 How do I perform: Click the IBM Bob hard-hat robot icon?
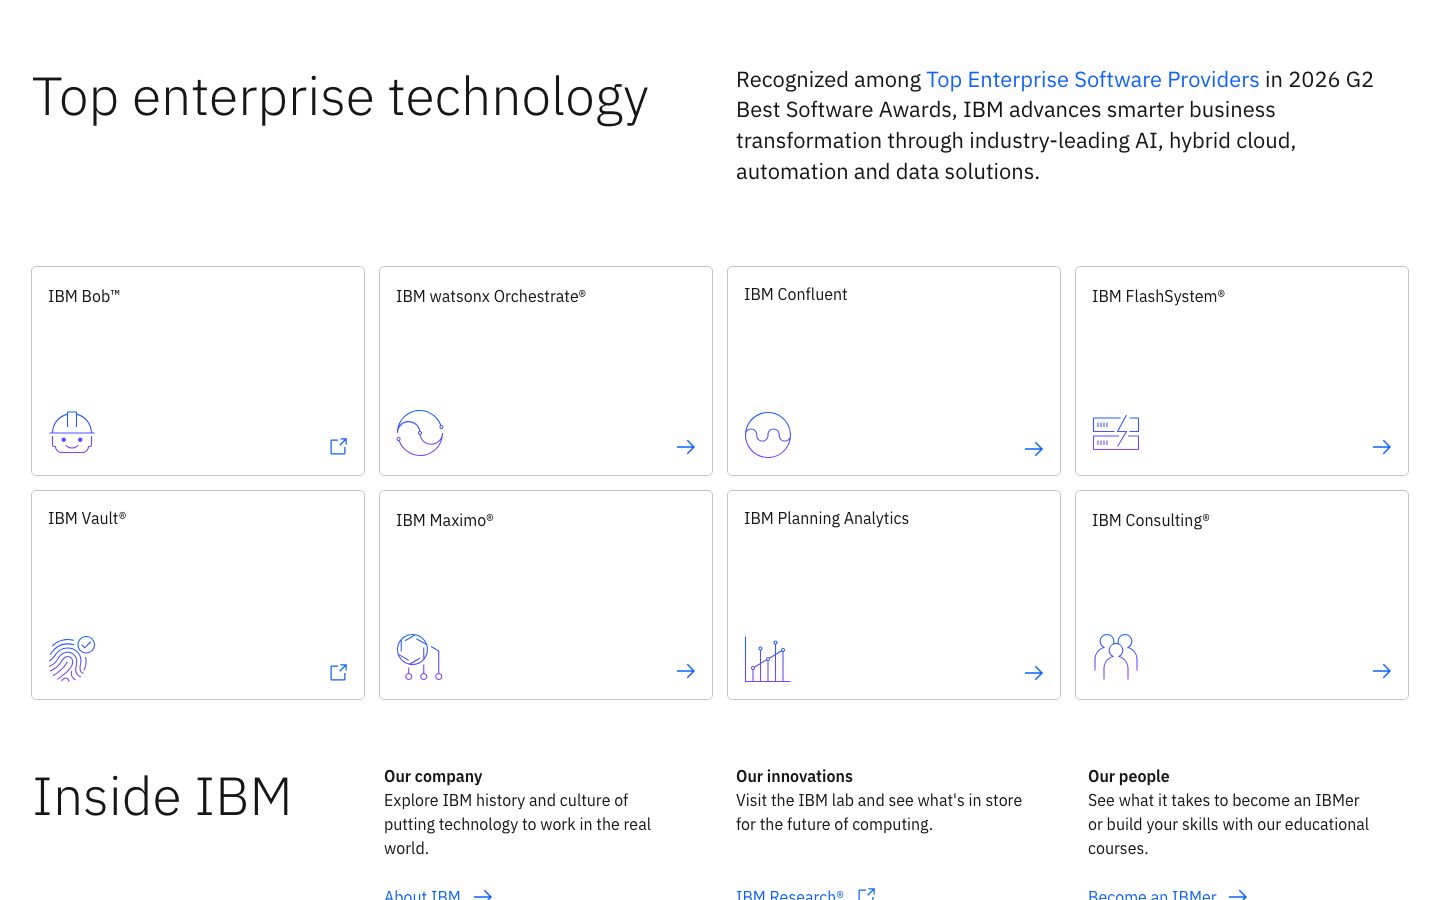tap(72, 433)
